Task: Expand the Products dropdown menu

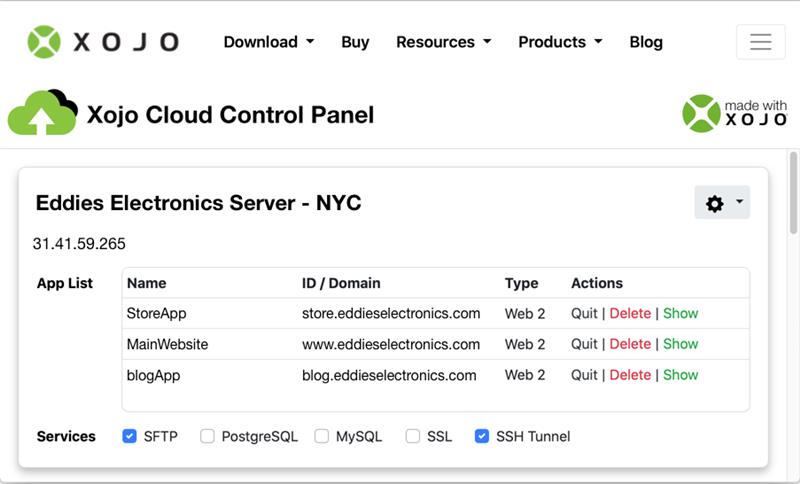Action: [560, 42]
